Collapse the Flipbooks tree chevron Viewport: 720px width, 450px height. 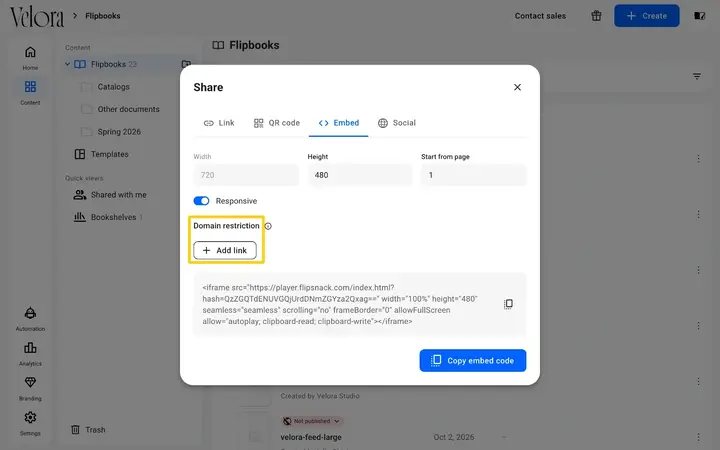tap(68, 64)
